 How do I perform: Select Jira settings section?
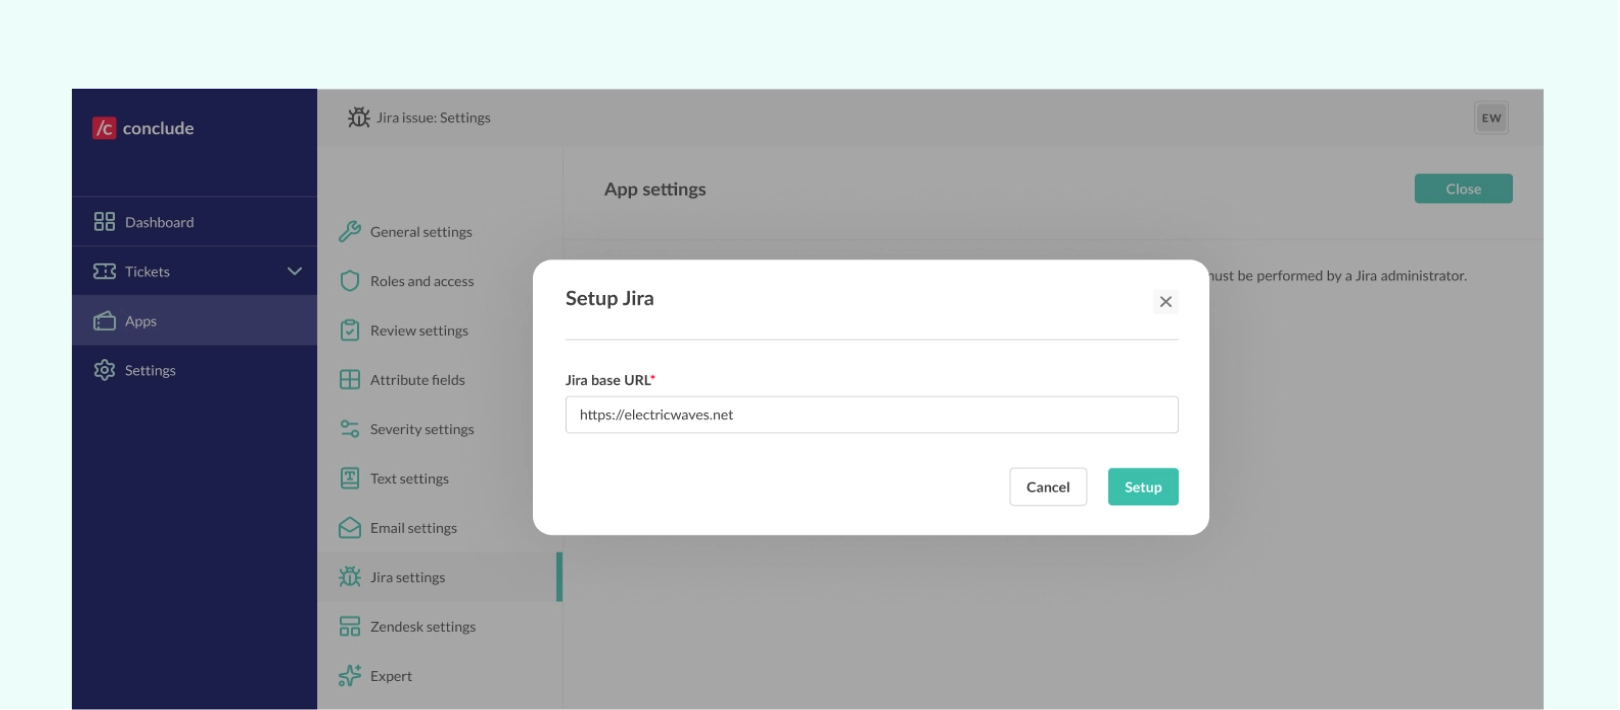pyautogui.click(x=440, y=577)
